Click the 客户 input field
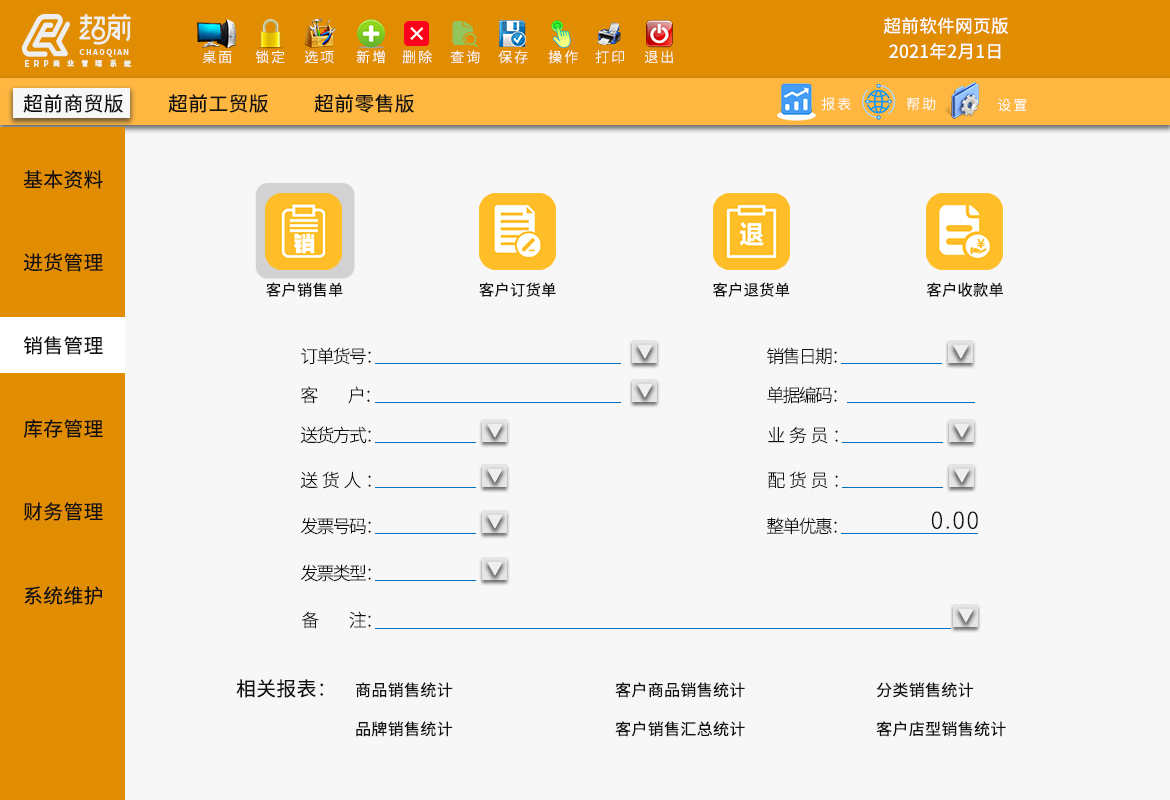The width and height of the screenshot is (1170, 800). point(498,393)
